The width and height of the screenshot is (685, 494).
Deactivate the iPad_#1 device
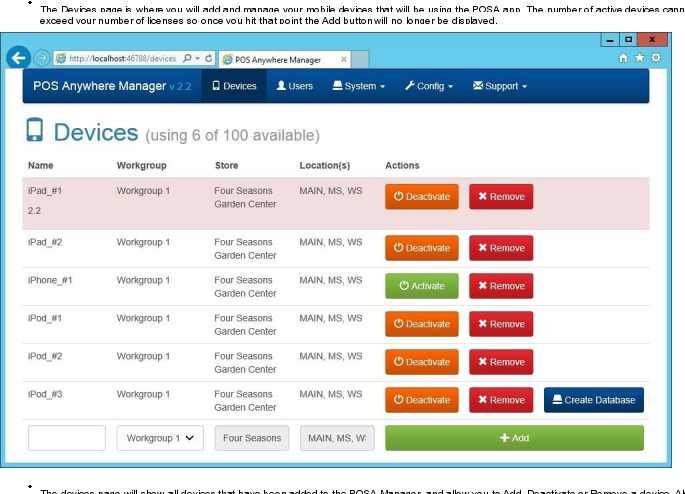pyautogui.click(x=422, y=197)
